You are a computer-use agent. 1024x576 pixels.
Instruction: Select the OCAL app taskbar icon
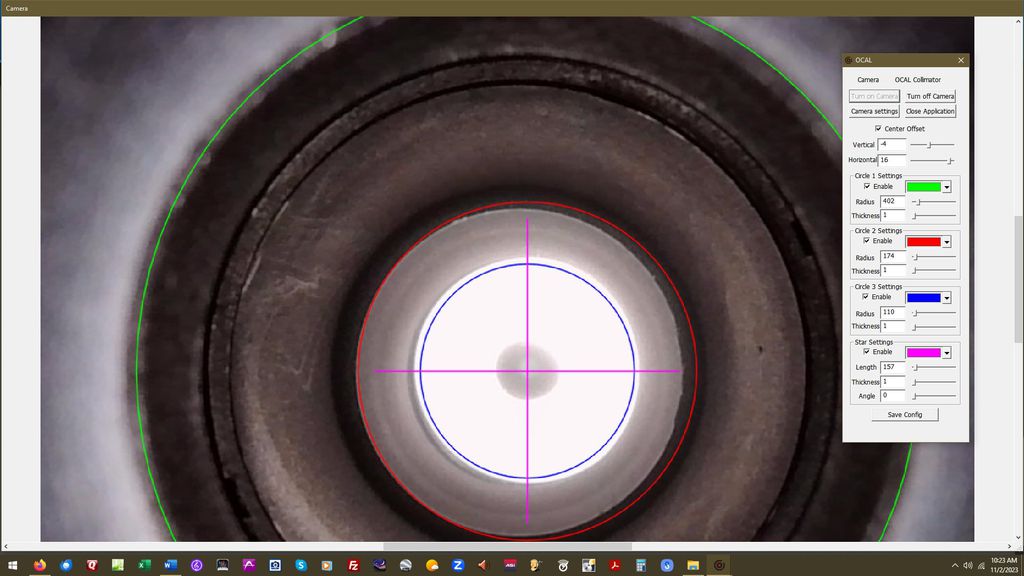tap(719, 565)
